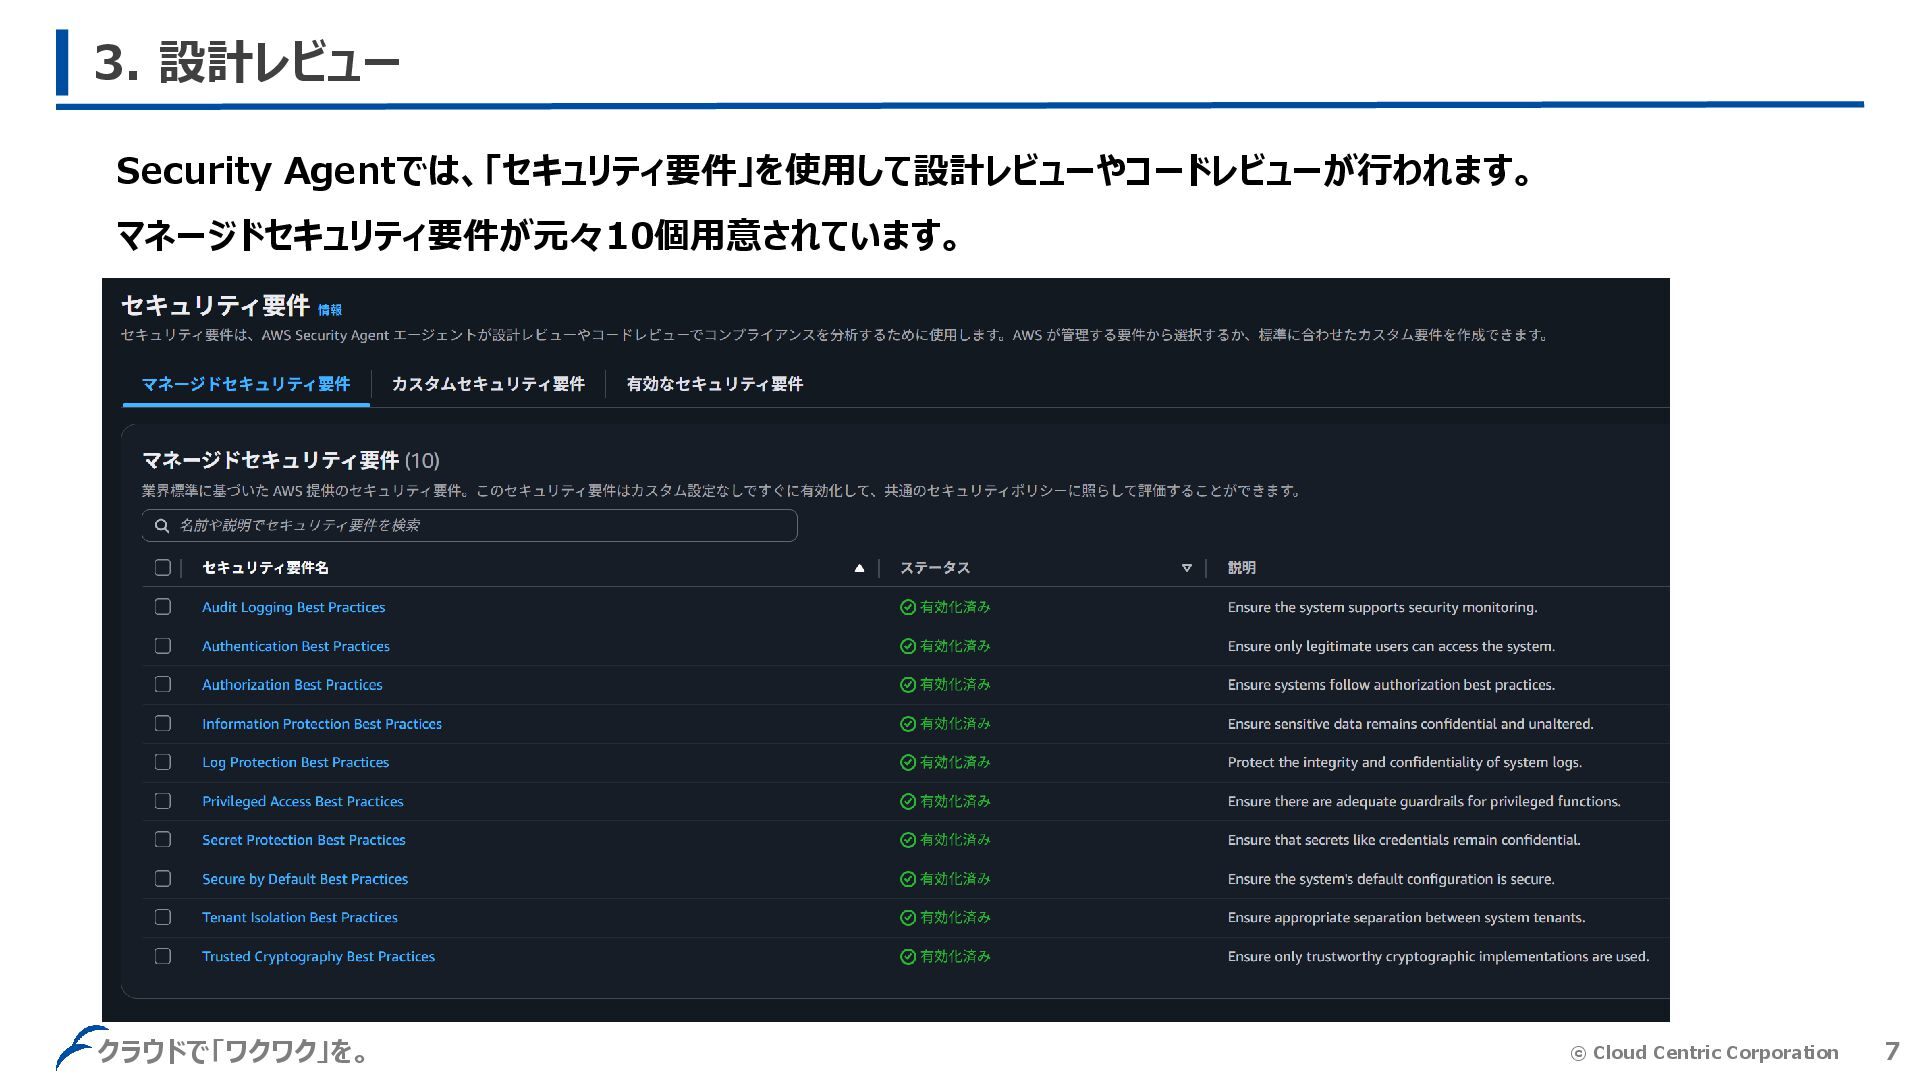Sort the ステータス column arrow
Viewport: 1920px width, 1080px height.
point(1187,568)
